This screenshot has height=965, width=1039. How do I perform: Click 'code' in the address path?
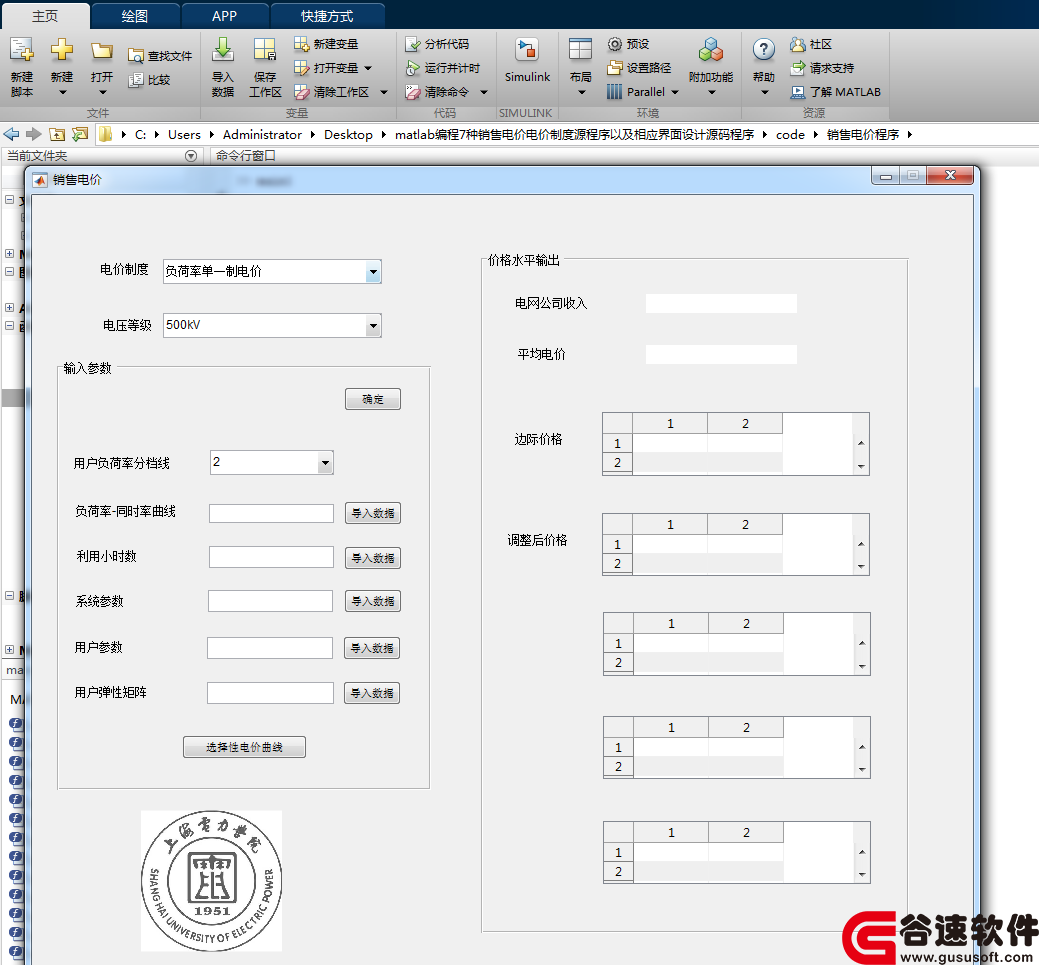pos(791,135)
